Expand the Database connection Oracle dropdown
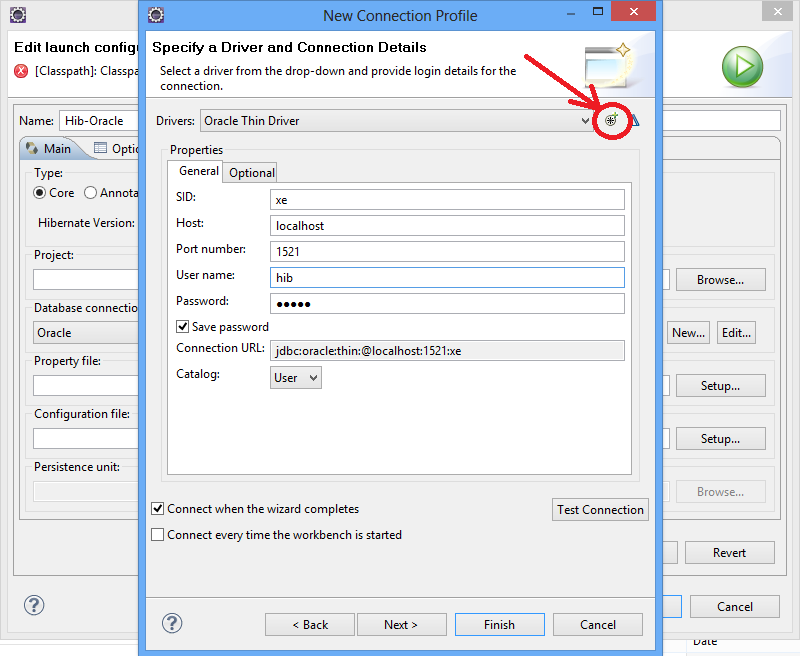 point(85,332)
